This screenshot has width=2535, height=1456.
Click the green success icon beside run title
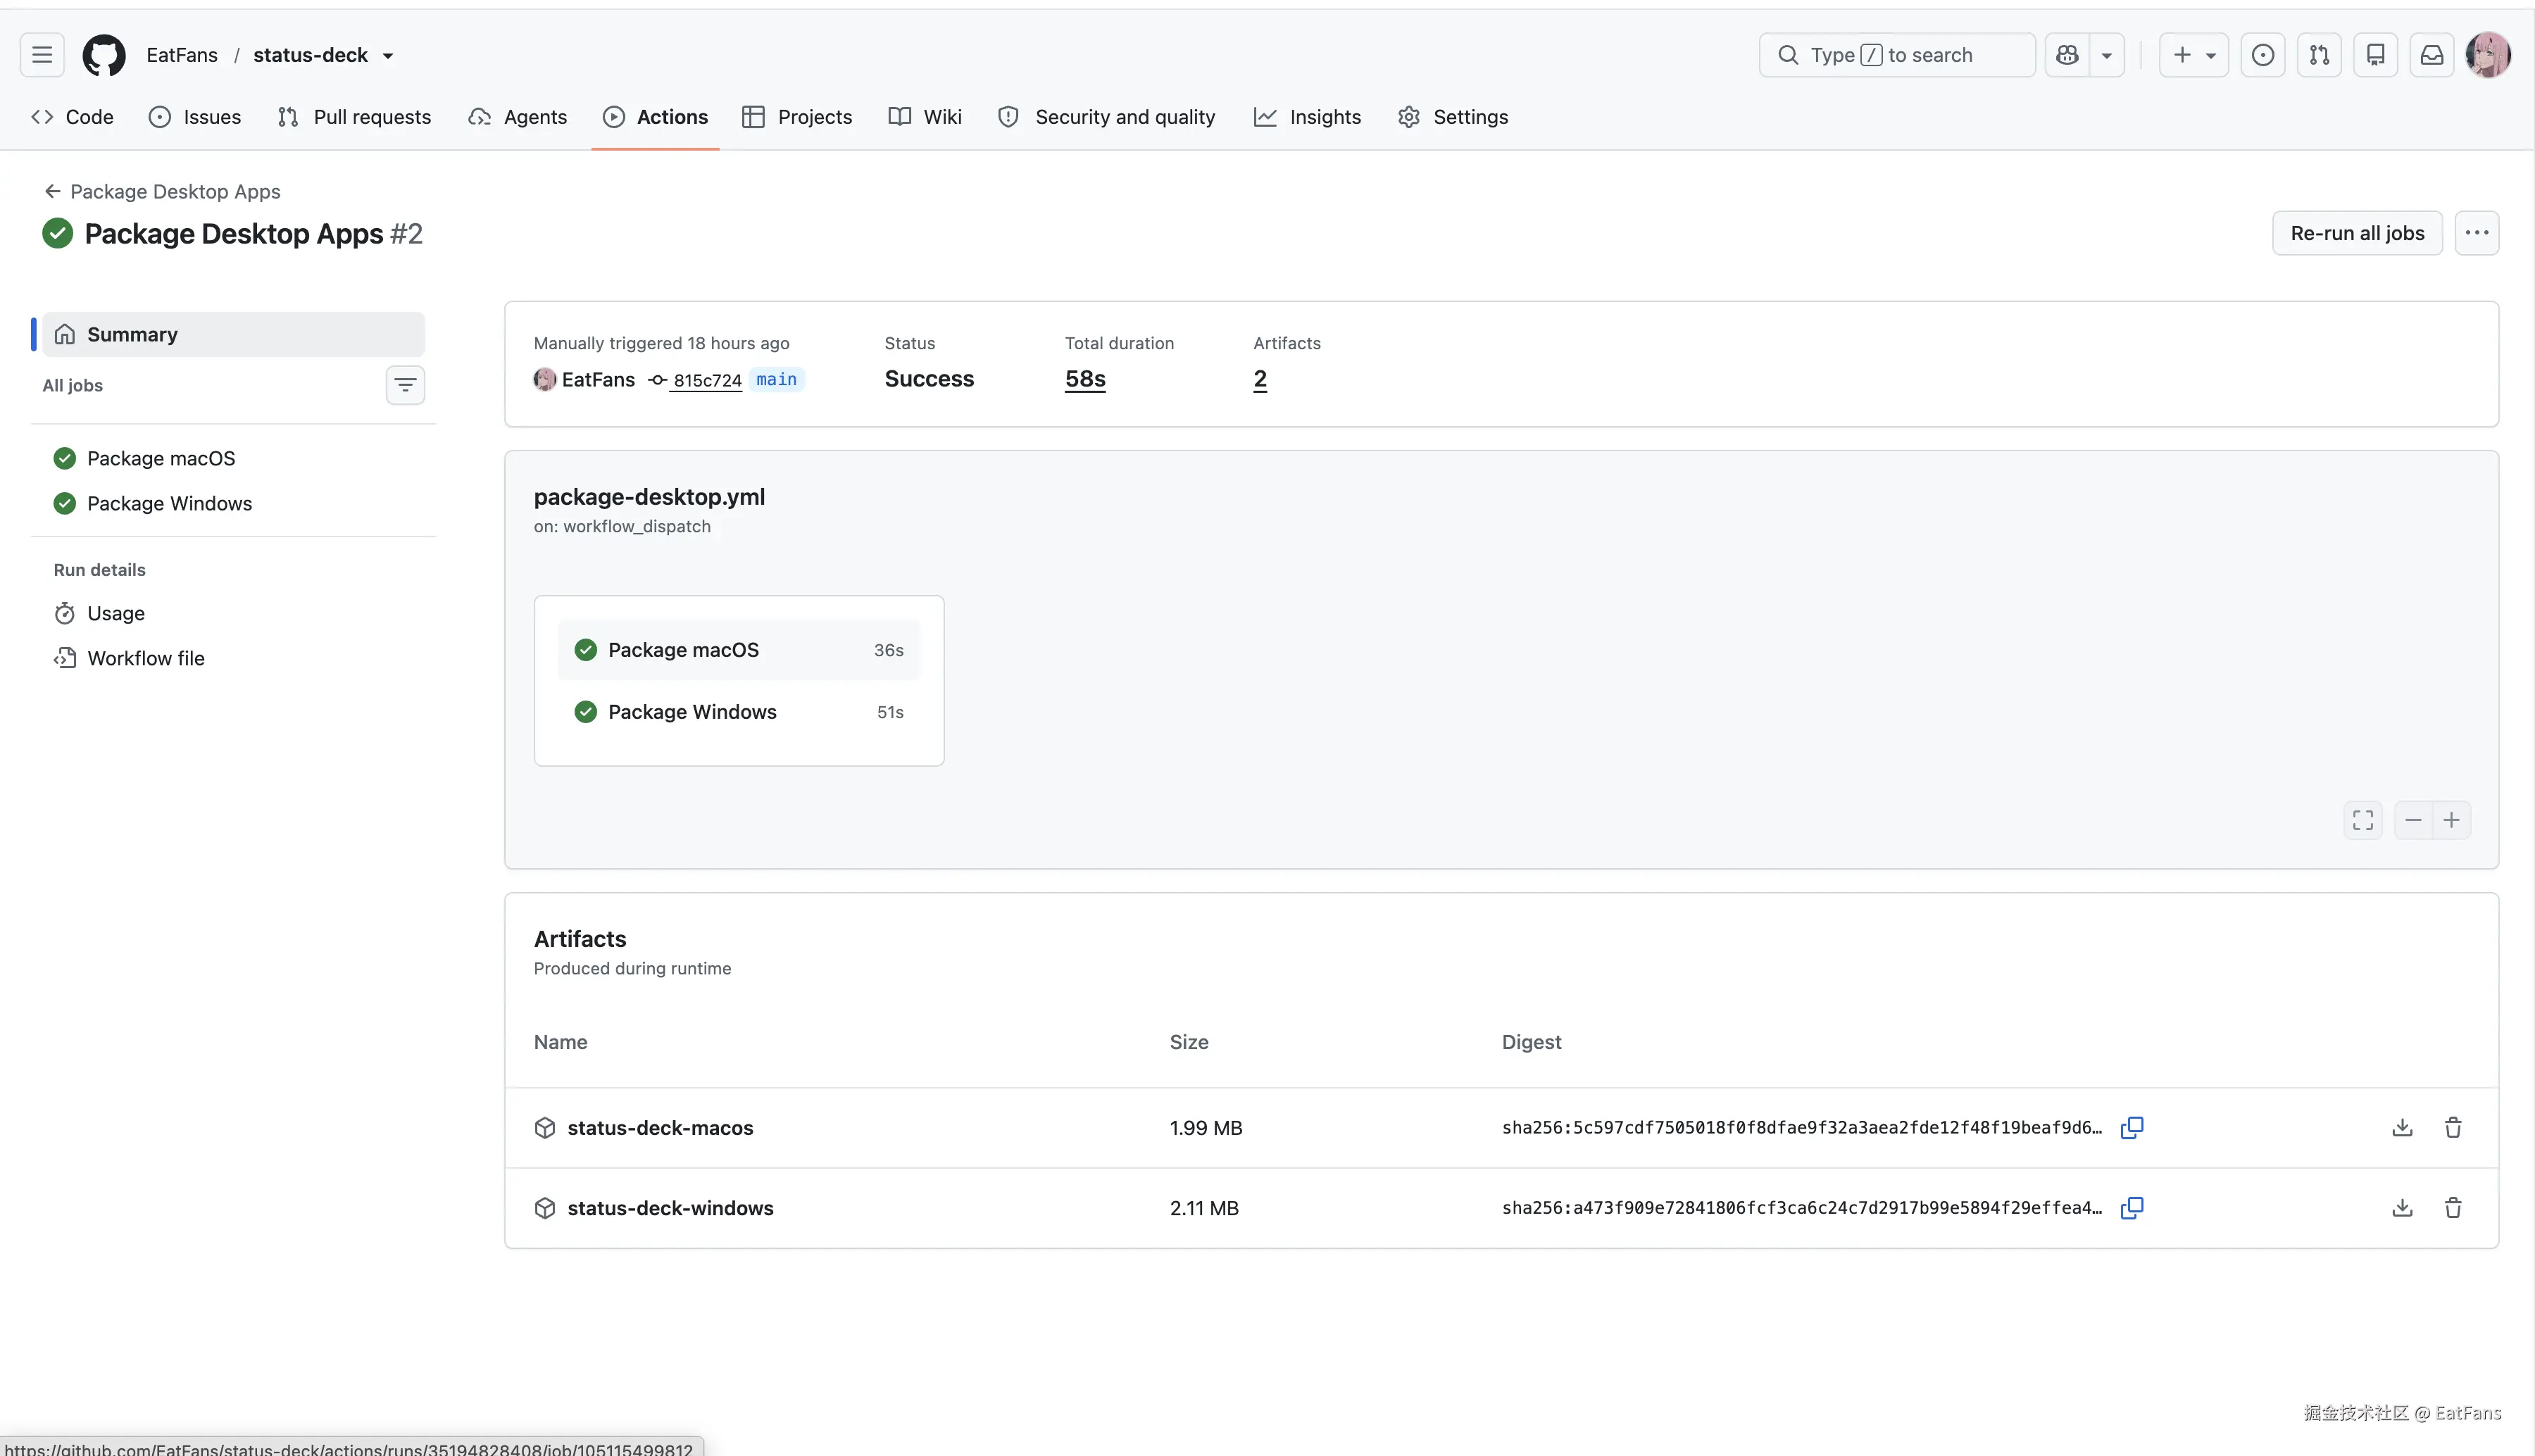pyautogui.click(x=58, y=233)
